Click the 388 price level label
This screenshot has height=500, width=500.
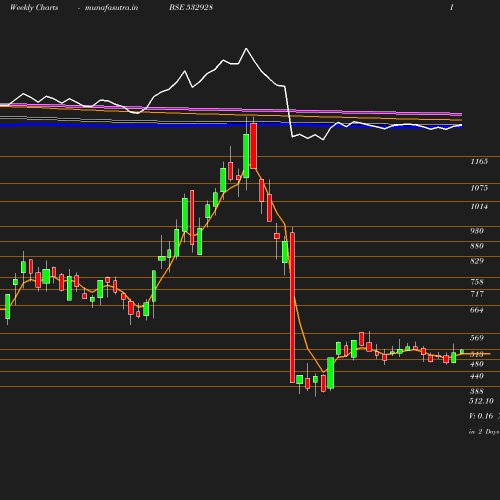(477, 391)
